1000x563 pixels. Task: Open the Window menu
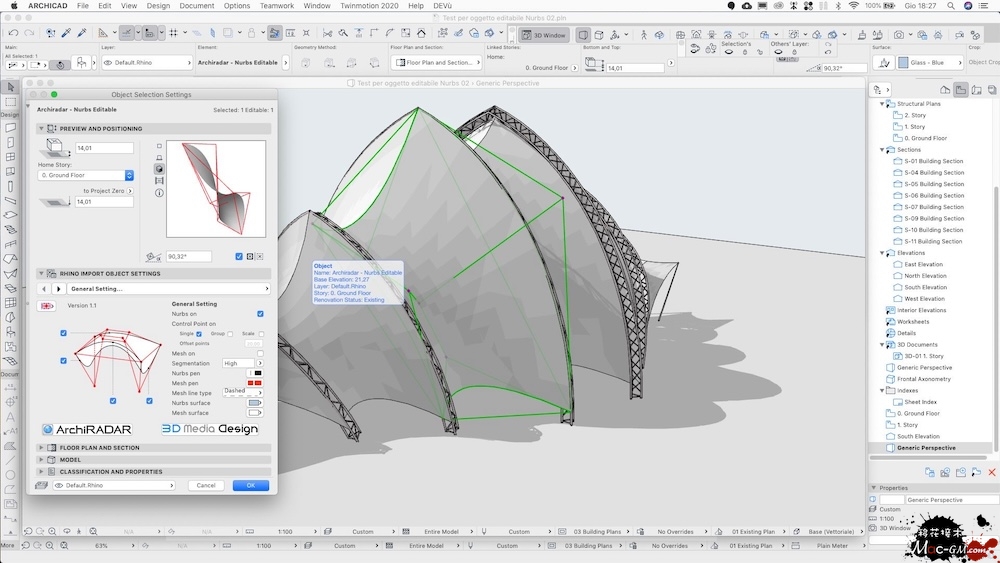coord(316,6)
